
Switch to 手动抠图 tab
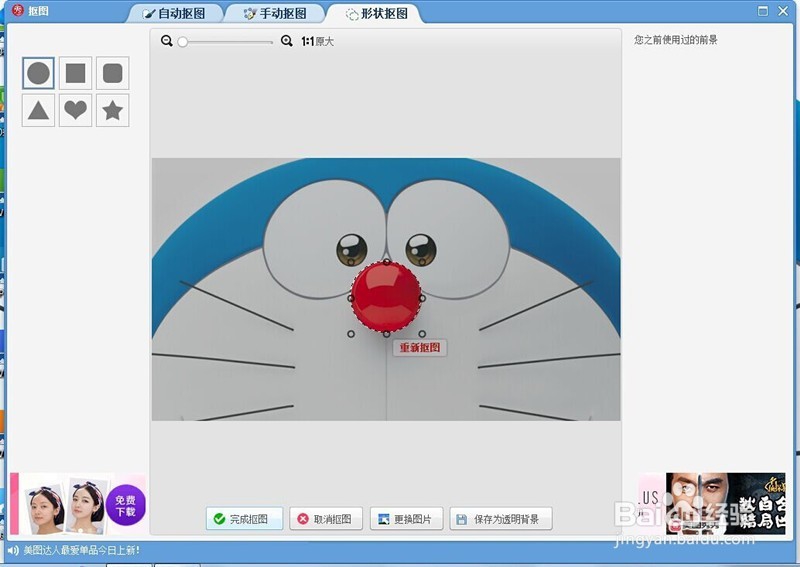[x=276, y=13]
